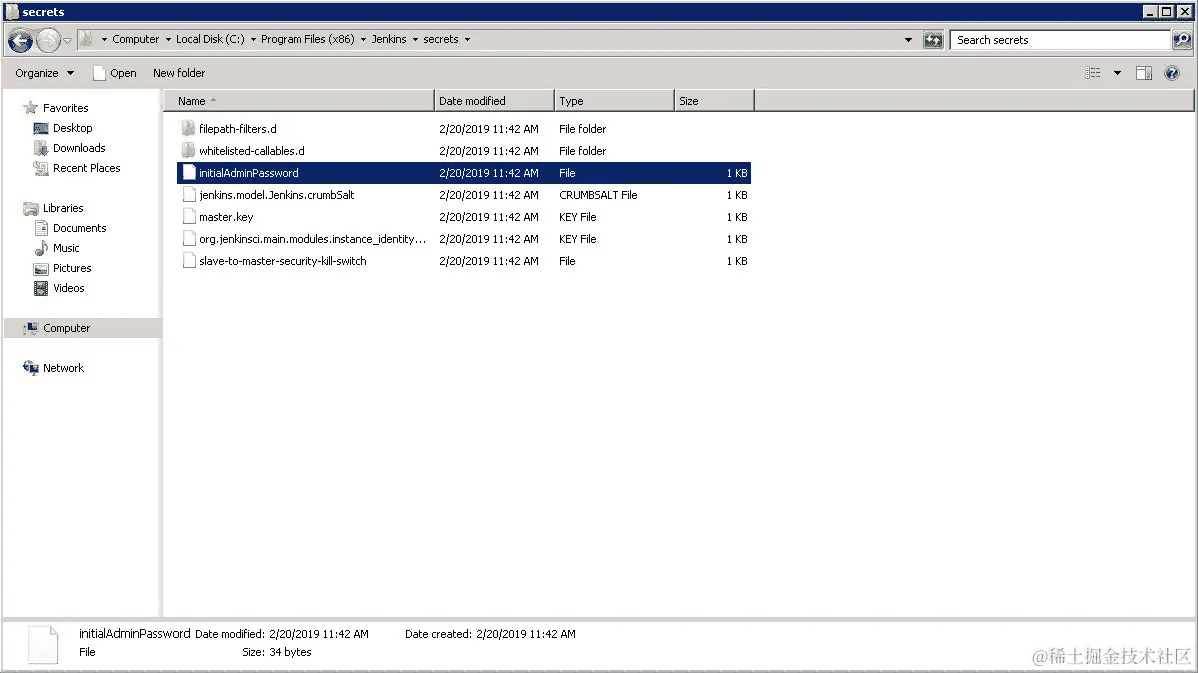
Task: Click the master.key file icon
Action: 189,217
